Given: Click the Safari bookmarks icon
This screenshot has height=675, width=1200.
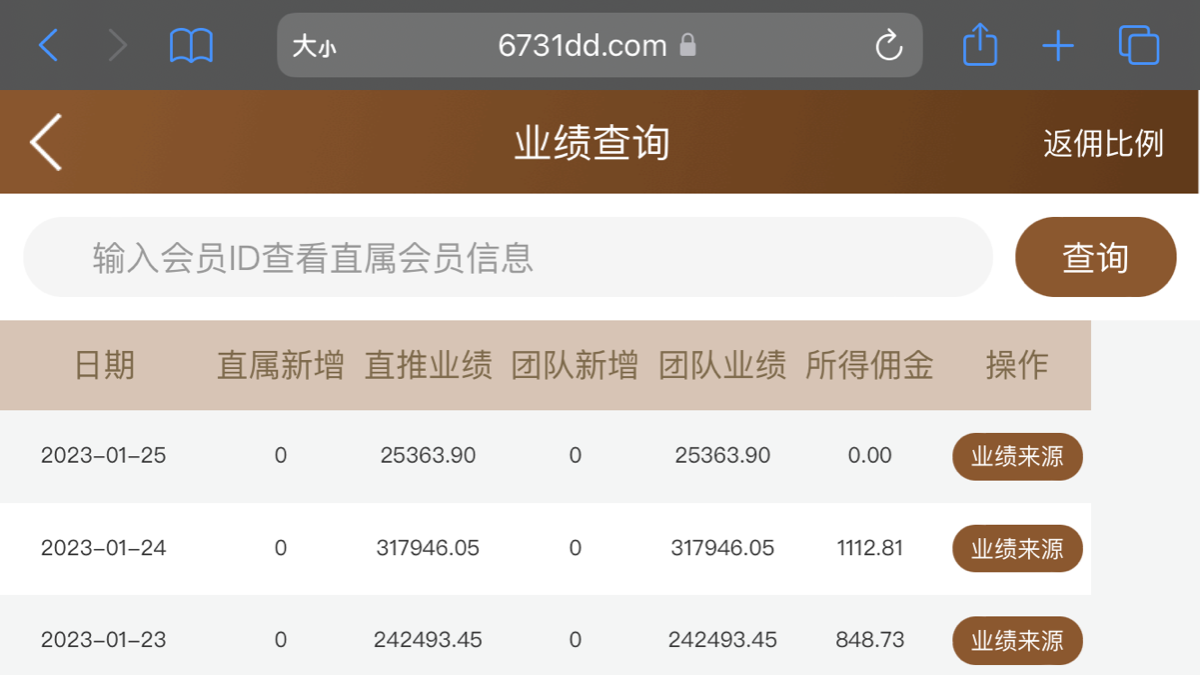Looking at the screenshot, I should (191, 44).
